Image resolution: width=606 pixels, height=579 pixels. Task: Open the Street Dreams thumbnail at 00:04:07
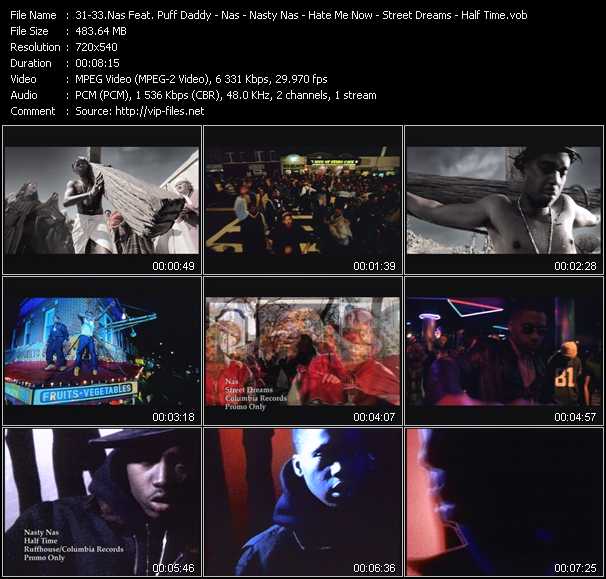(303, 351)
